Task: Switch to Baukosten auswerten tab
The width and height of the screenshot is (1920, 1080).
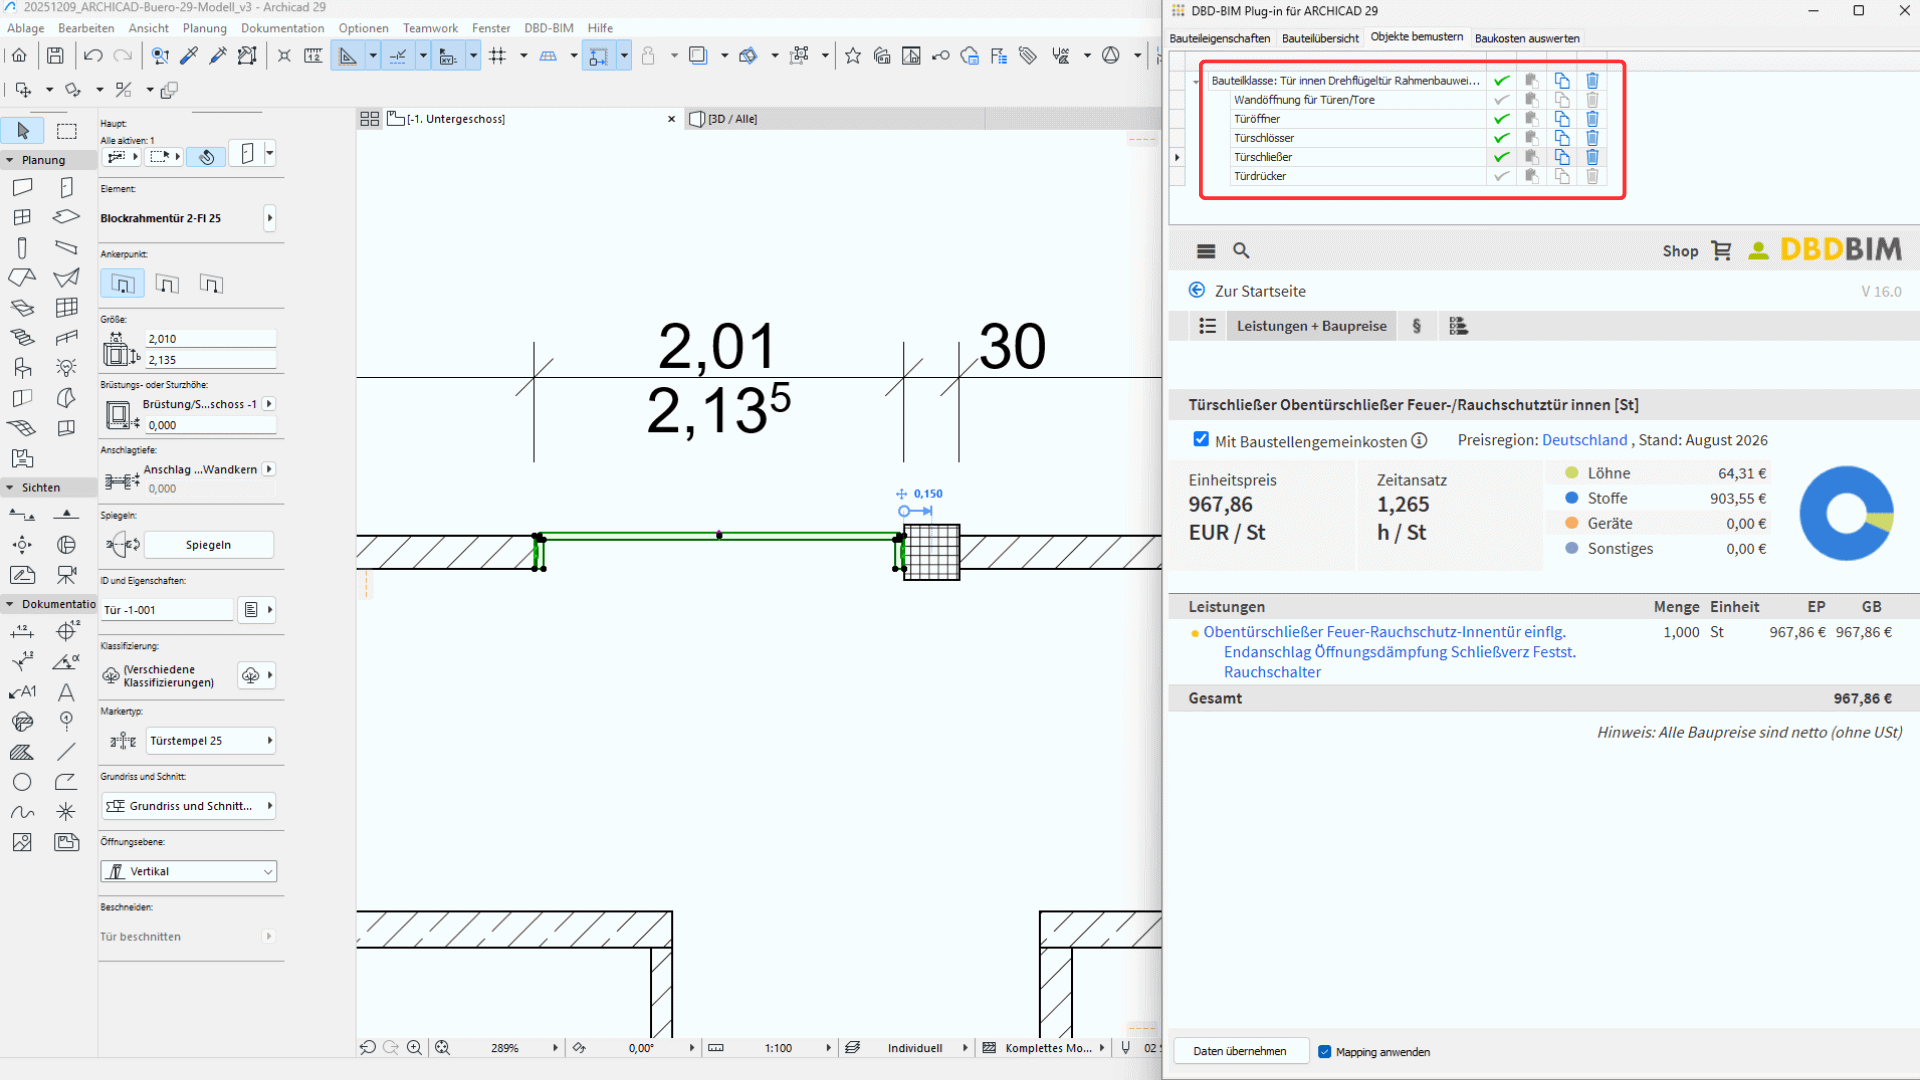Action: tap(1527, 38)
